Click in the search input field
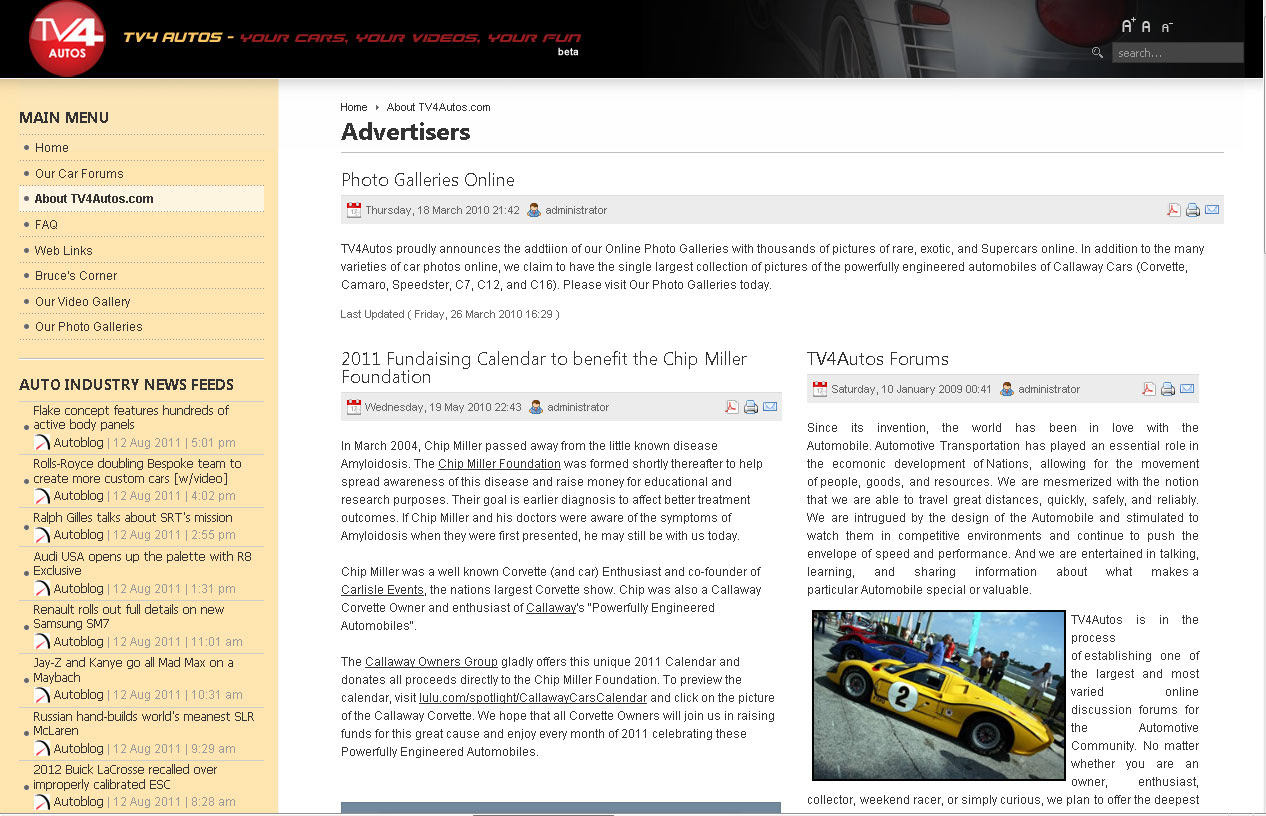1266x816 pixels. pos(1177,53)
